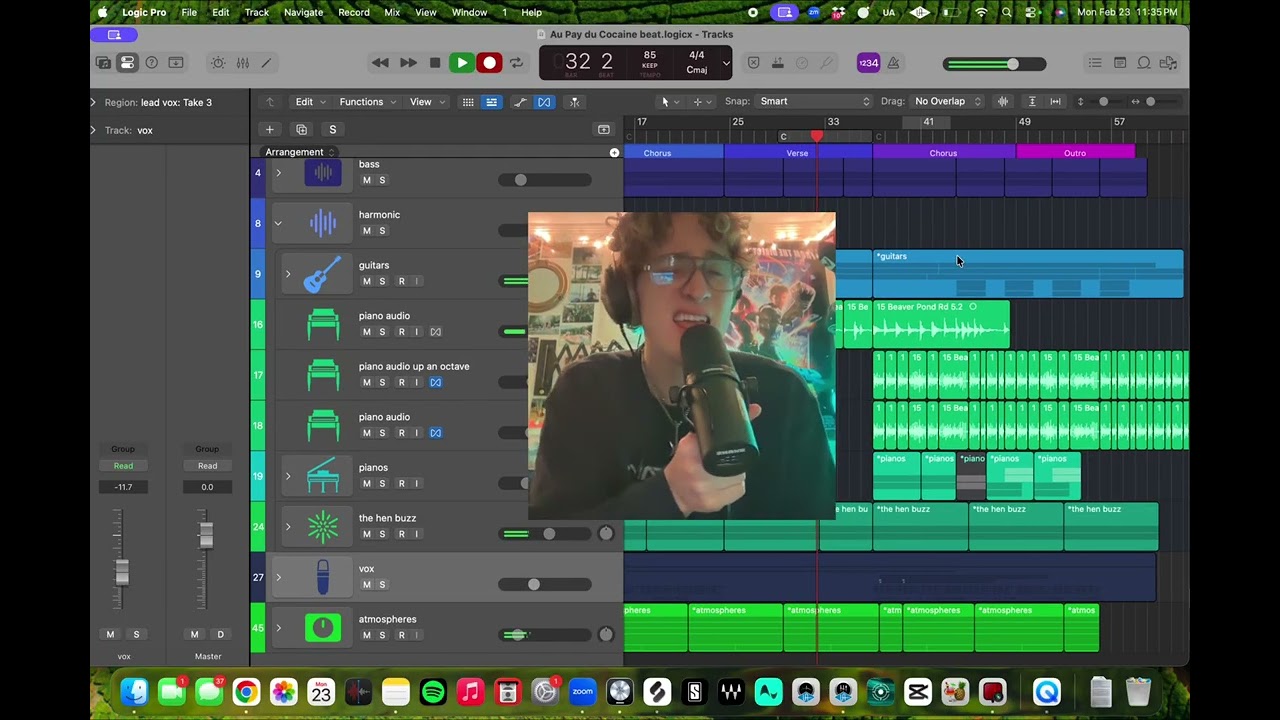Open Google Chrome from the Dock
Viewport: 1280px width, 720px height.
[246, 692]
